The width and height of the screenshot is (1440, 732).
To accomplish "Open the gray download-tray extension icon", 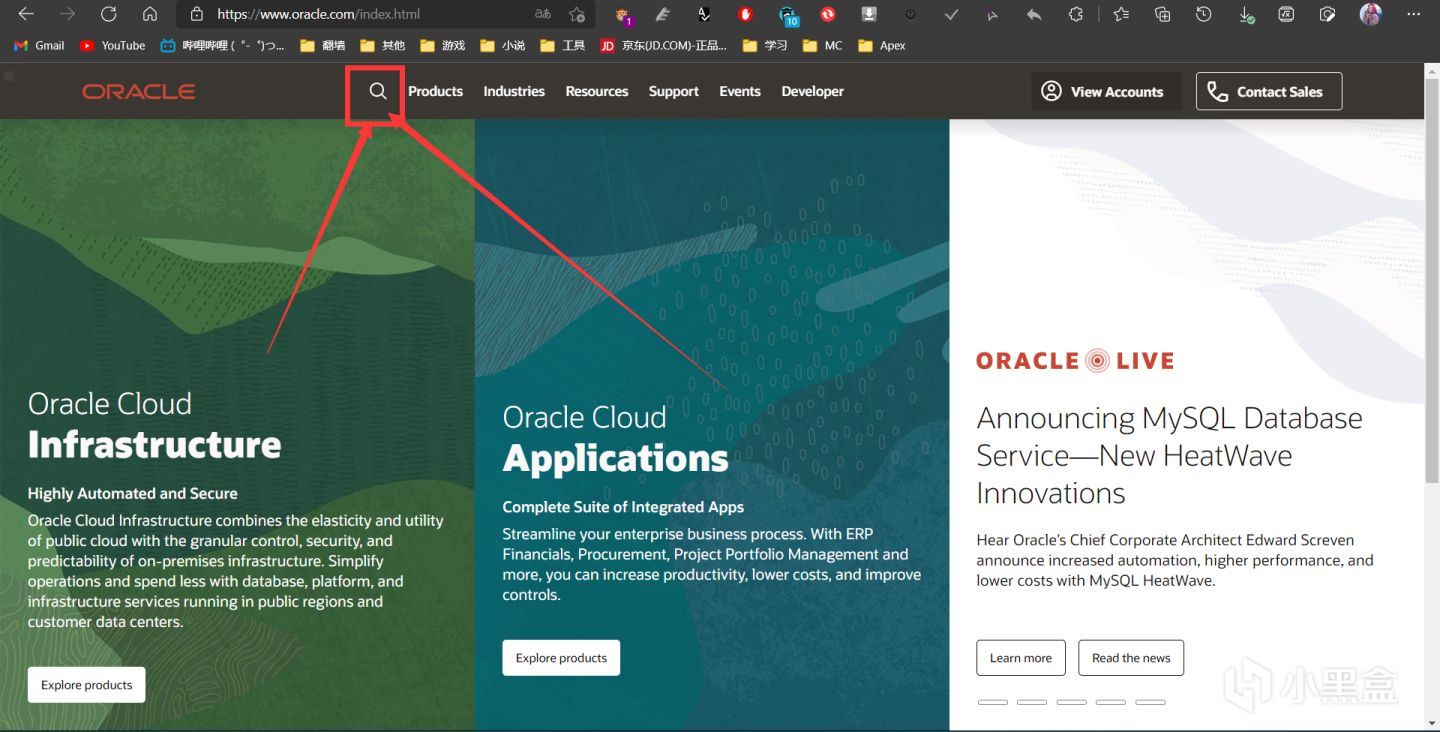I will coord(869,14).
